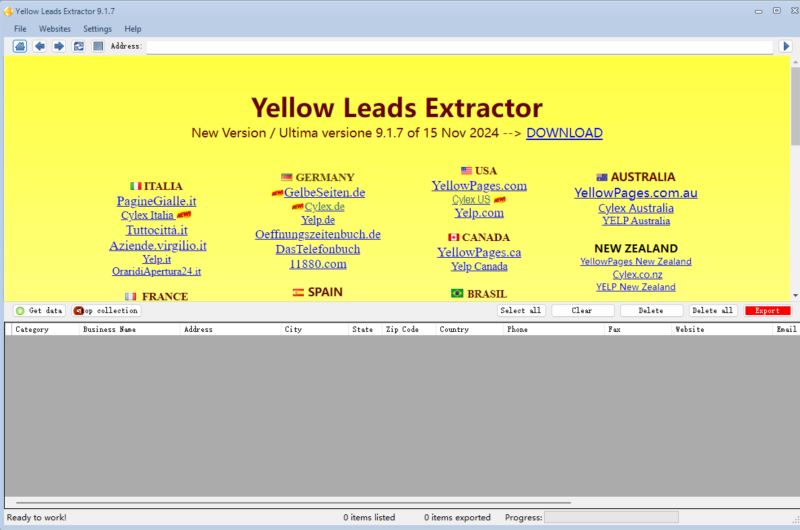
Task: Open the Cylex Italia link
Action: tap(147, 215)
